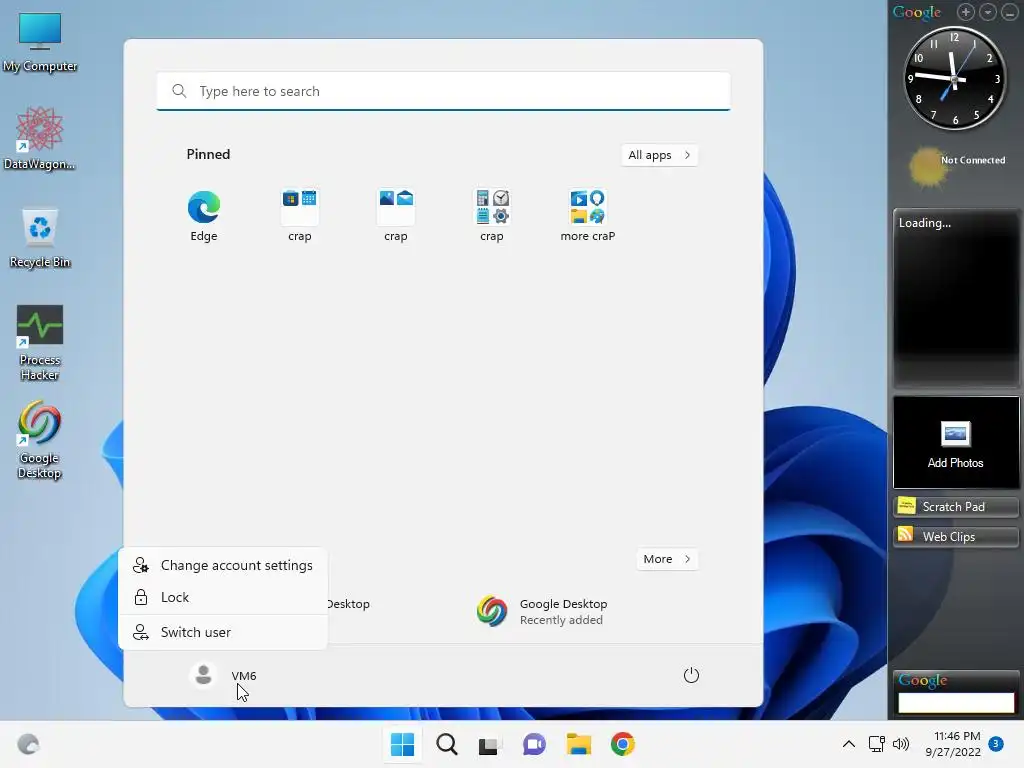The height and width of the screenshot is (768, 1024).
Task: Click the widgets icon at taskbar left
Action: (x=28, y=744)
